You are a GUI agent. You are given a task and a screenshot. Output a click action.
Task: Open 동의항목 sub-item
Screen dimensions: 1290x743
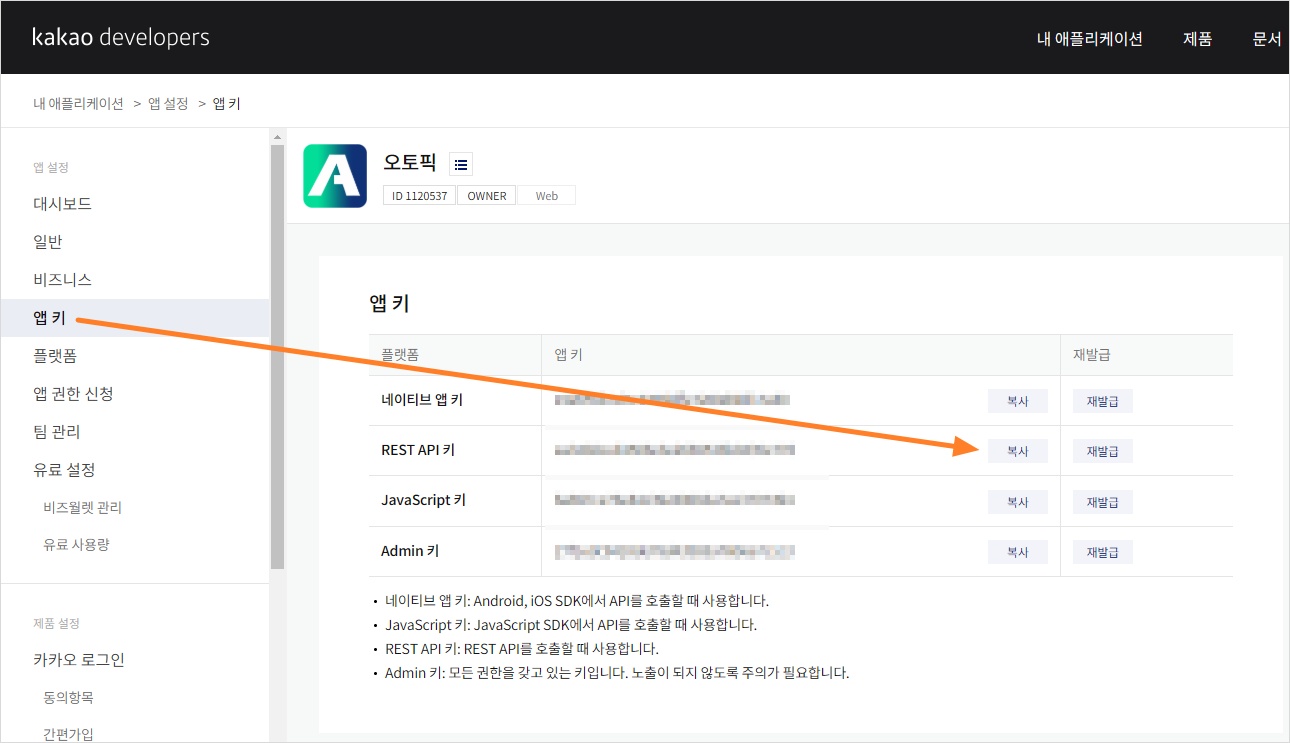pos(68,697)
